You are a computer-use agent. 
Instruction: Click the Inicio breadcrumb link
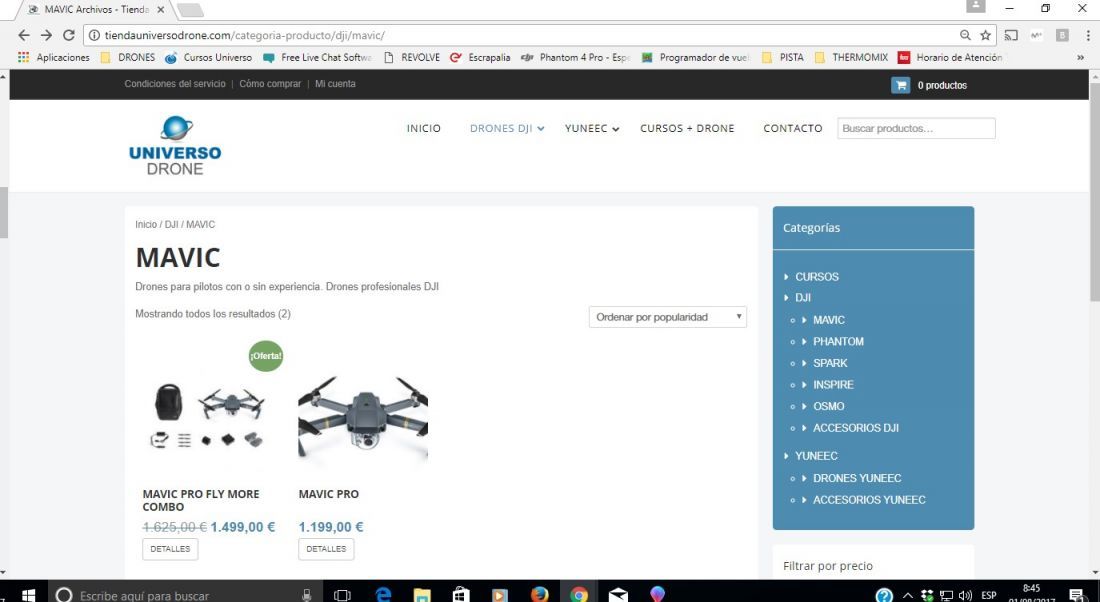[x=146, y=225]
